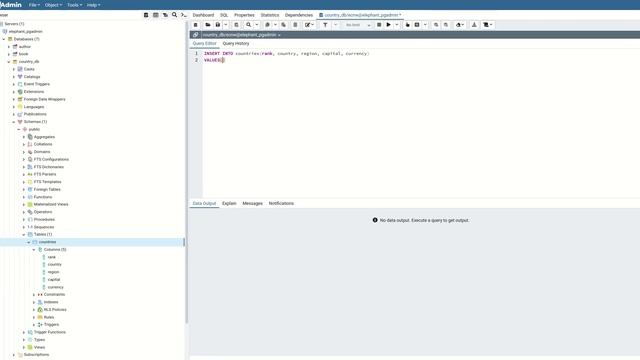The image size is (640, 360).
Task: Click the Execute query play button
Action: (389, 25)
